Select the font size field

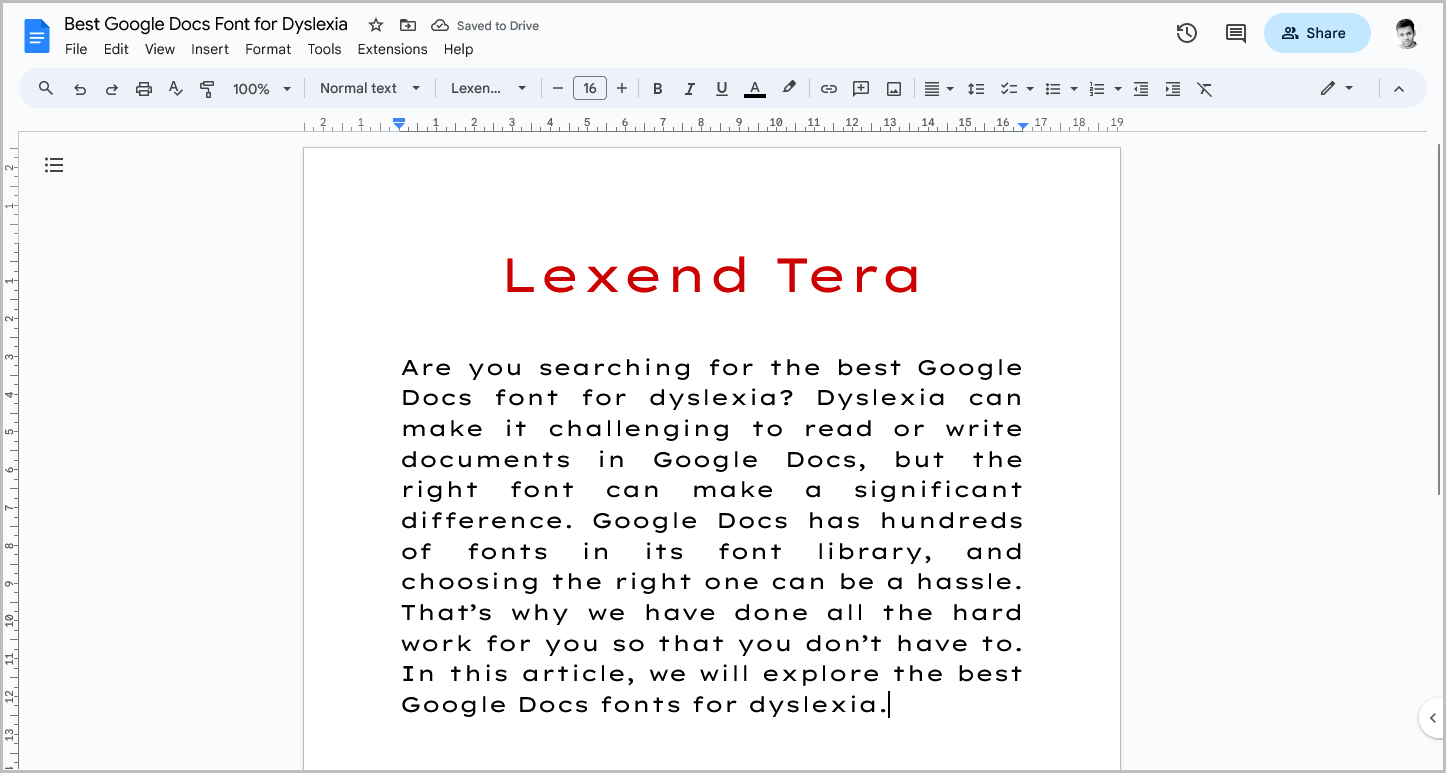[x=590, y=89]
